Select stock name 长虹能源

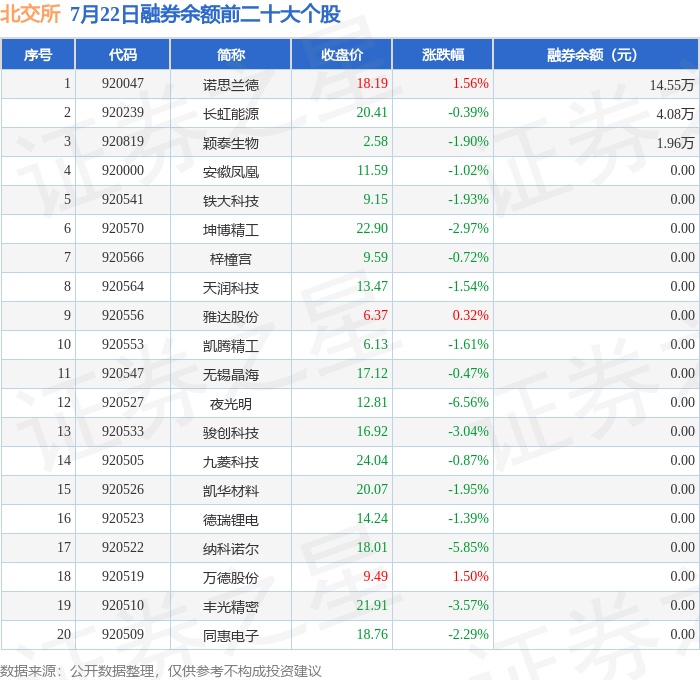(x=231, y=113)
